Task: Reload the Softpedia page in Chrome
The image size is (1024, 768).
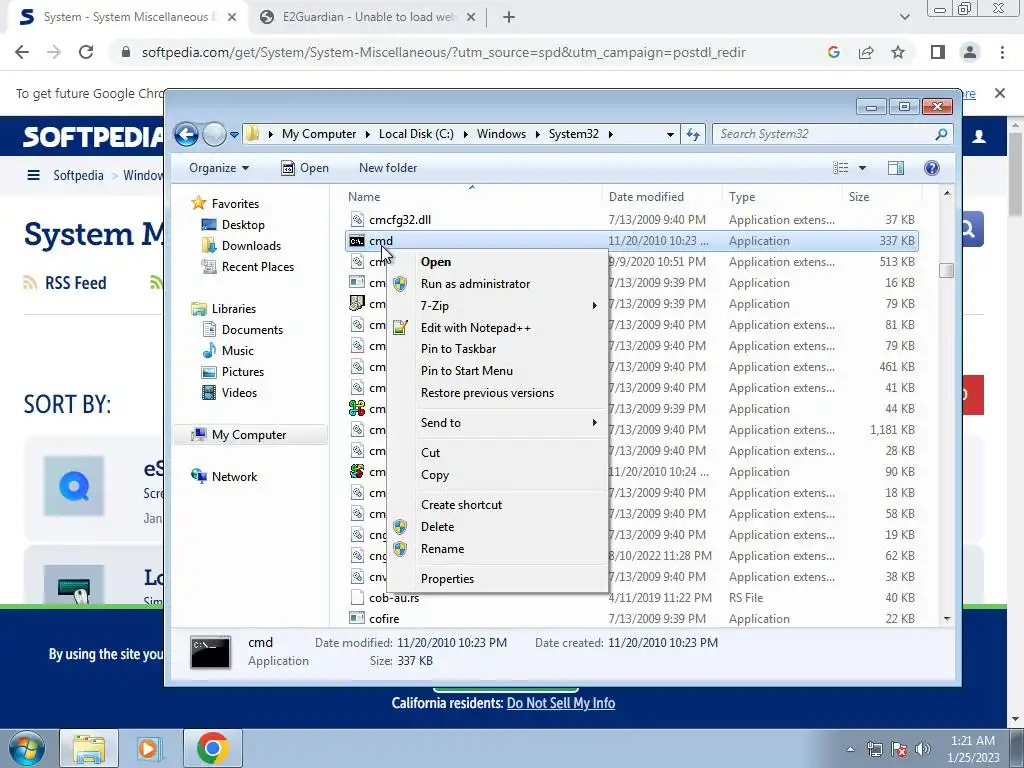Action: coord(86,53)
